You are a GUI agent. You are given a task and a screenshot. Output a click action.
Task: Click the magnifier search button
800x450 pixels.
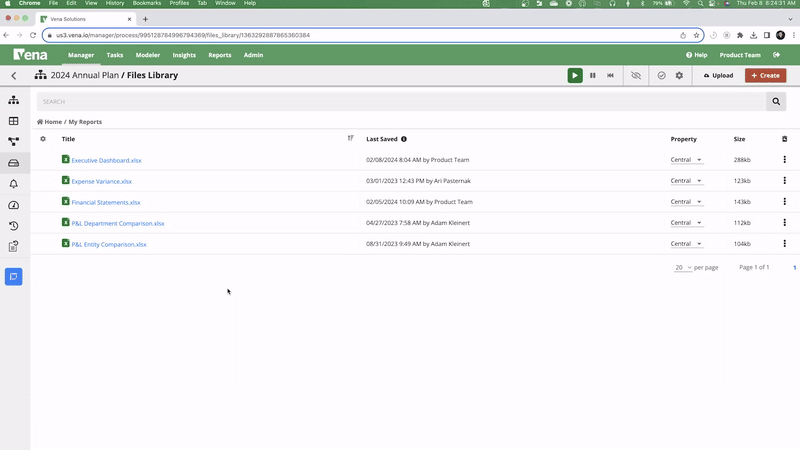(776, 101)
